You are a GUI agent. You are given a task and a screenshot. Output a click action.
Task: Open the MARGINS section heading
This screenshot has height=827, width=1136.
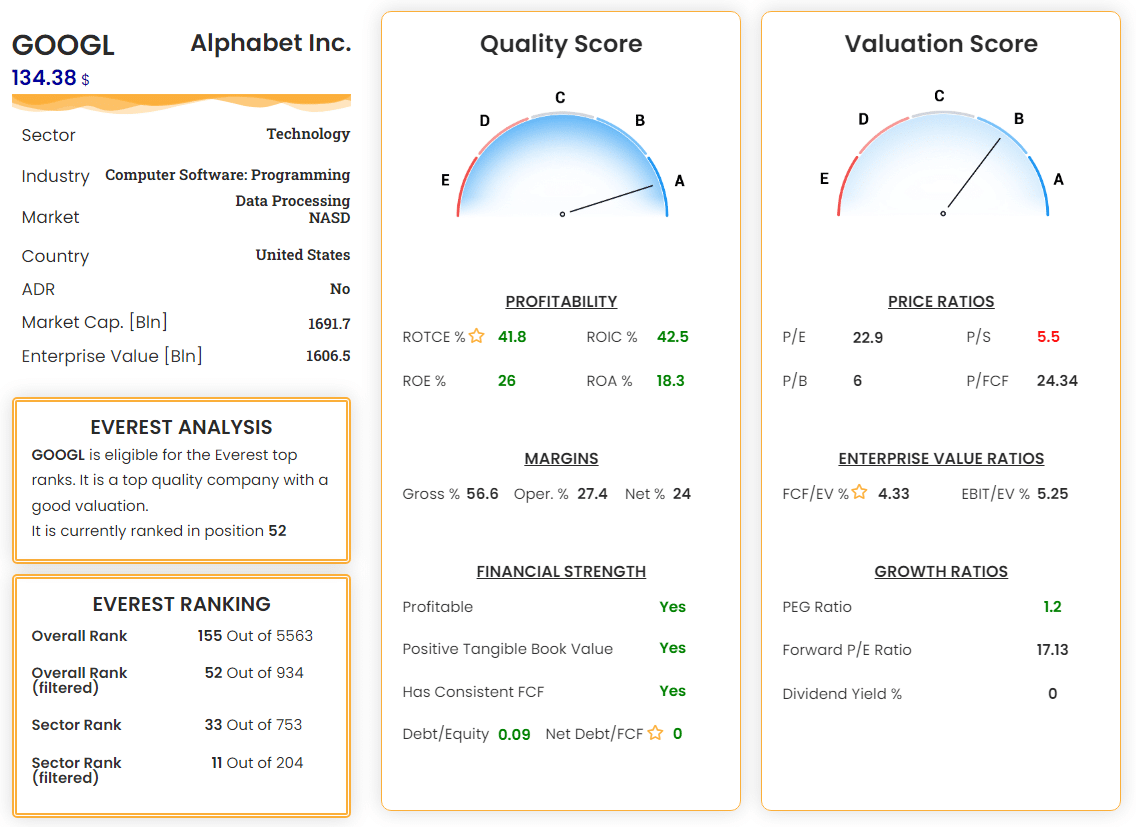[561, 459]
